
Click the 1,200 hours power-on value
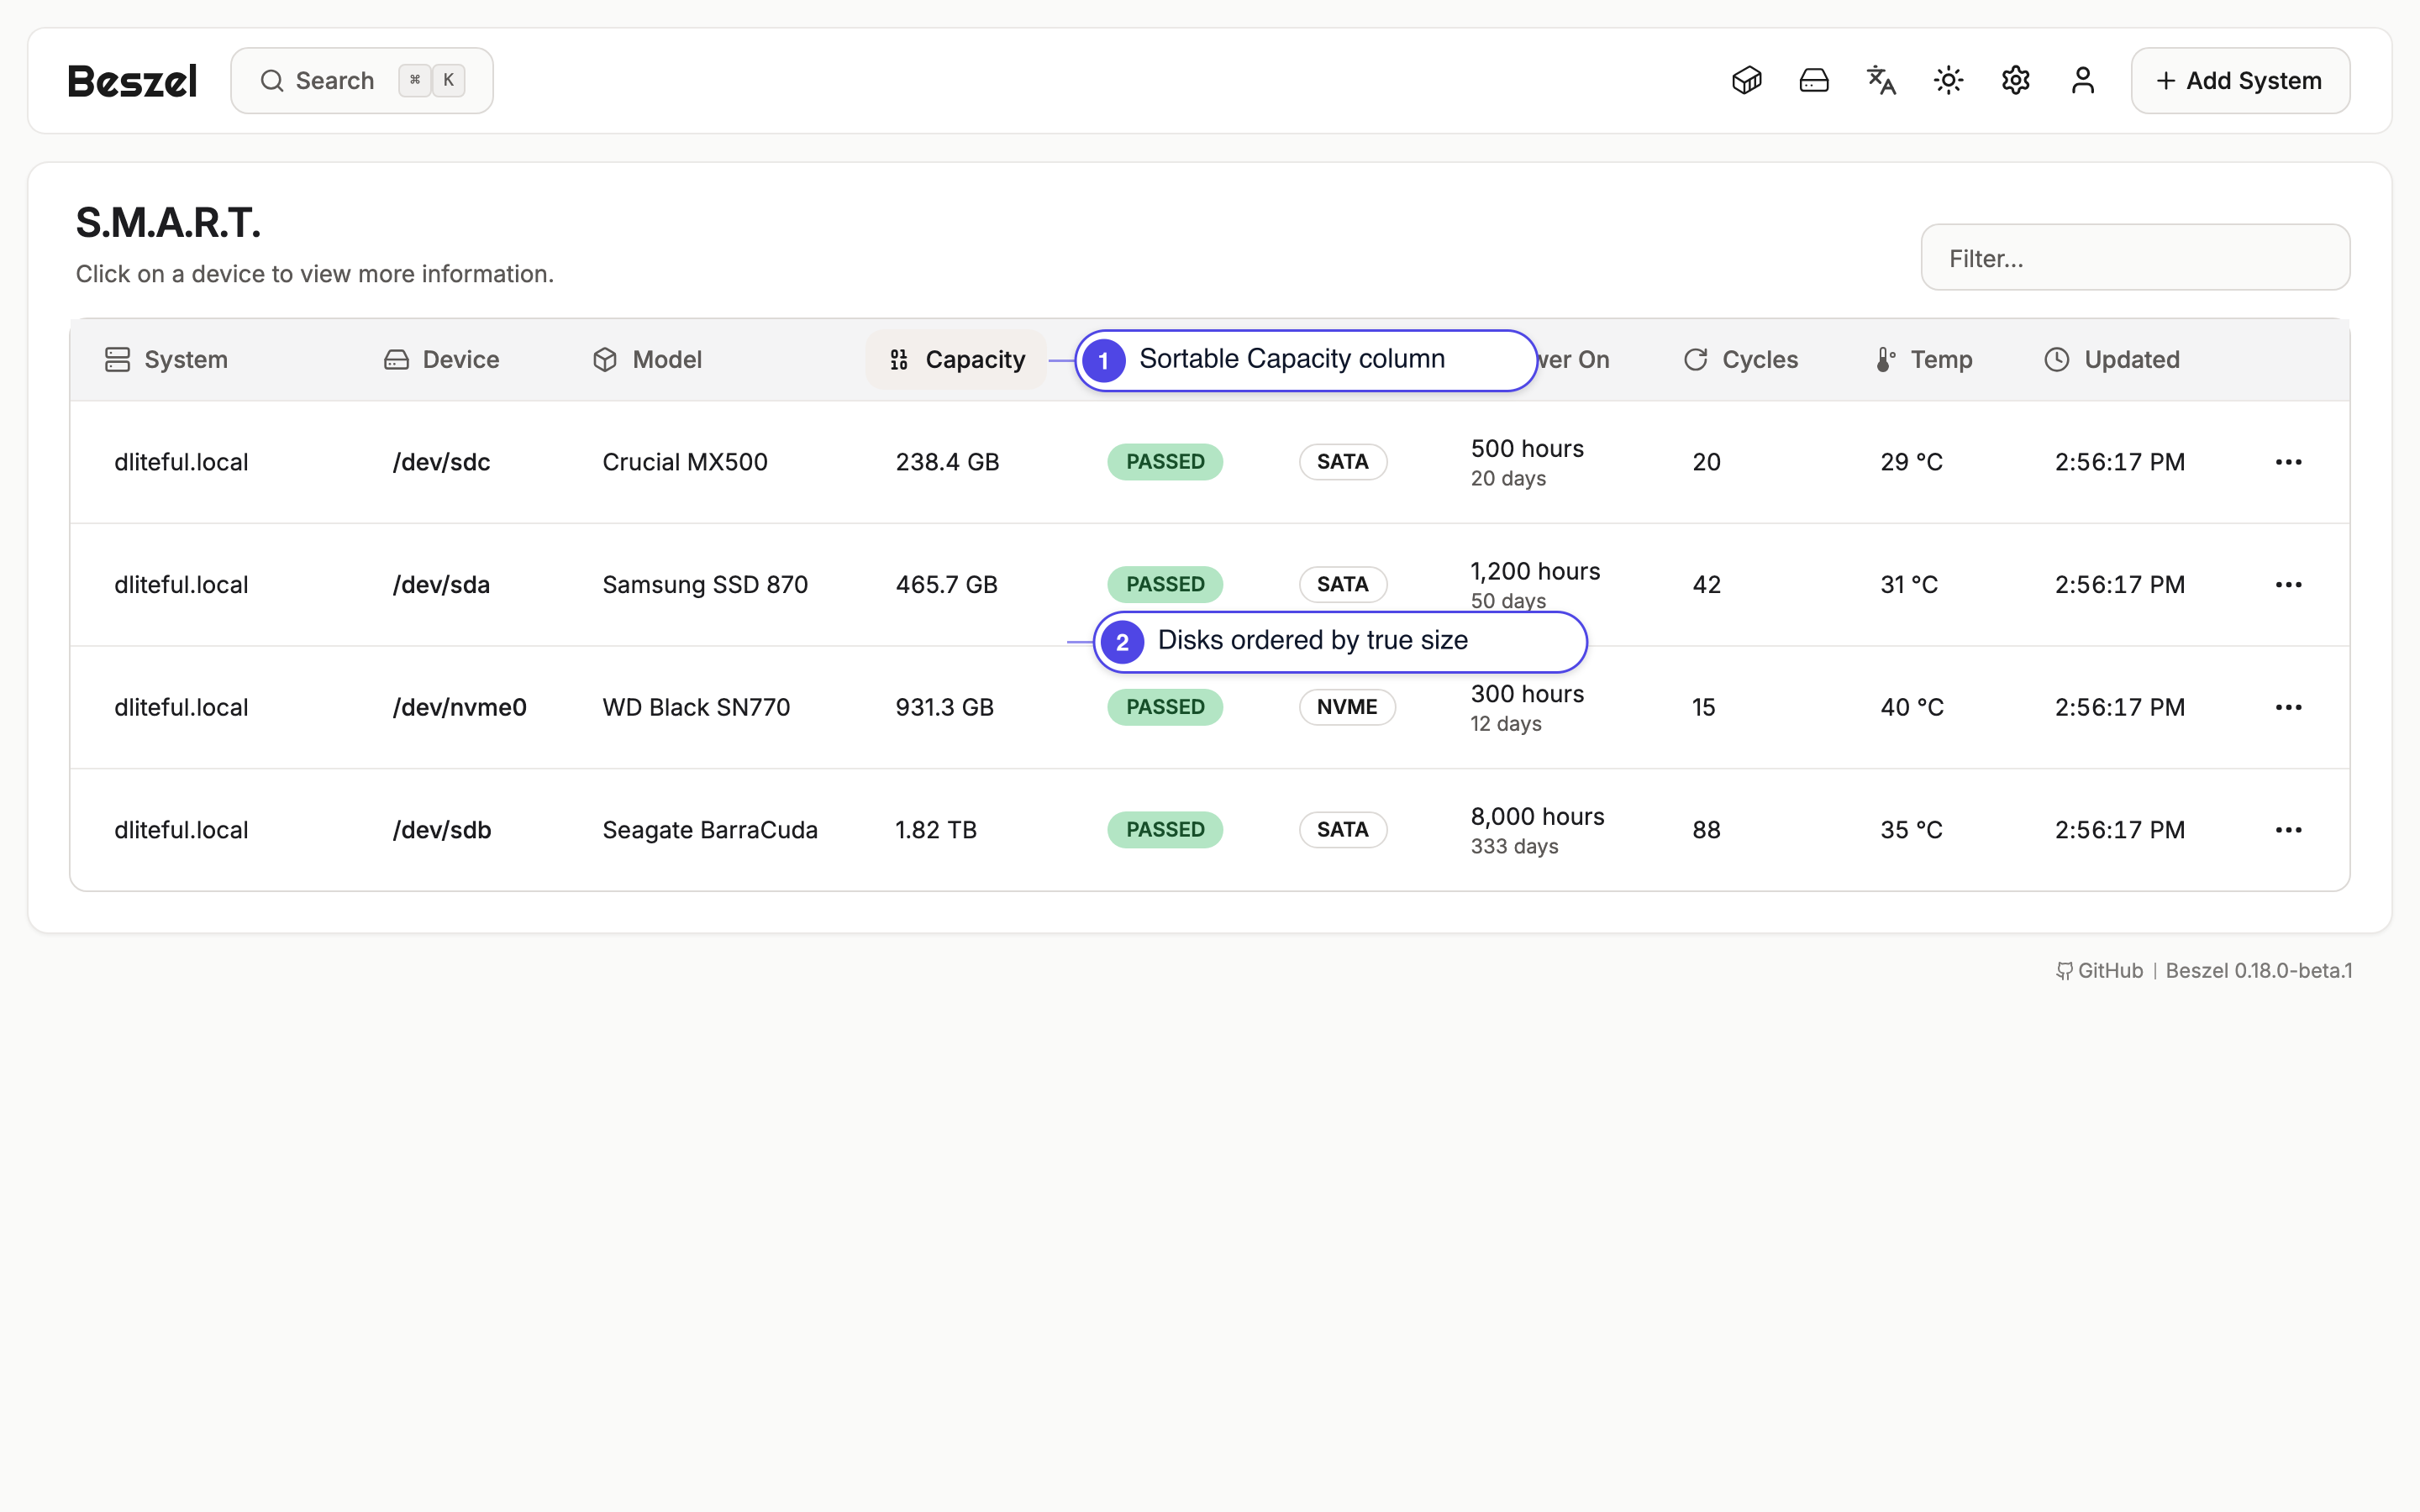[x=1535, y=572]
